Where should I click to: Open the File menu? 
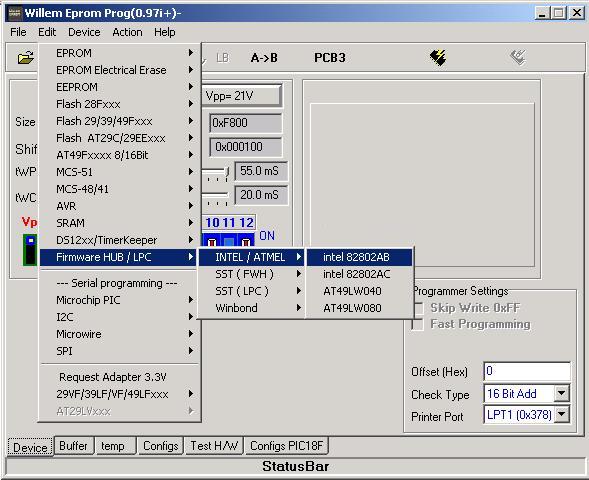tap(18, 32)
